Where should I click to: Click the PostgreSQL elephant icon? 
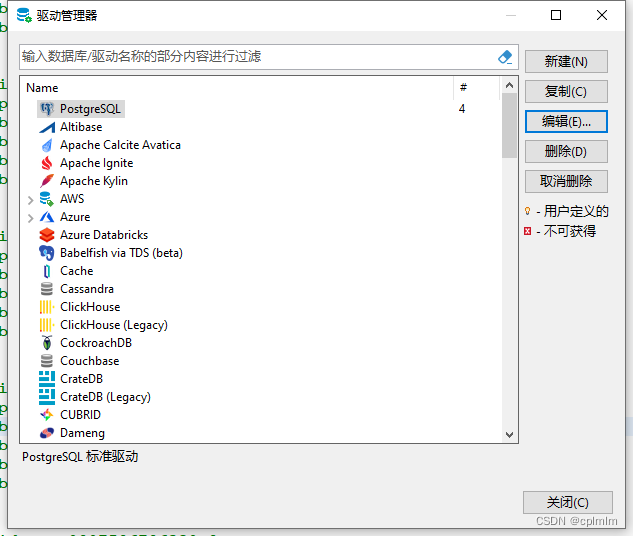[x=47, y=109]
